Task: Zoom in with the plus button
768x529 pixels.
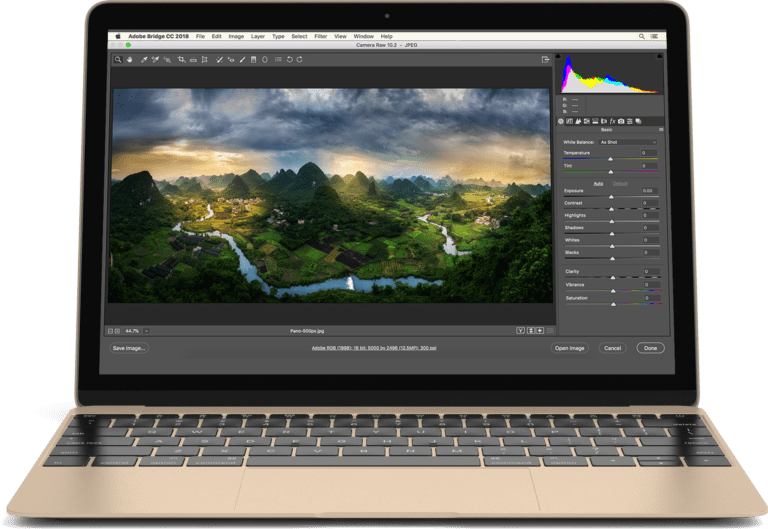Action: click(117, 331)
